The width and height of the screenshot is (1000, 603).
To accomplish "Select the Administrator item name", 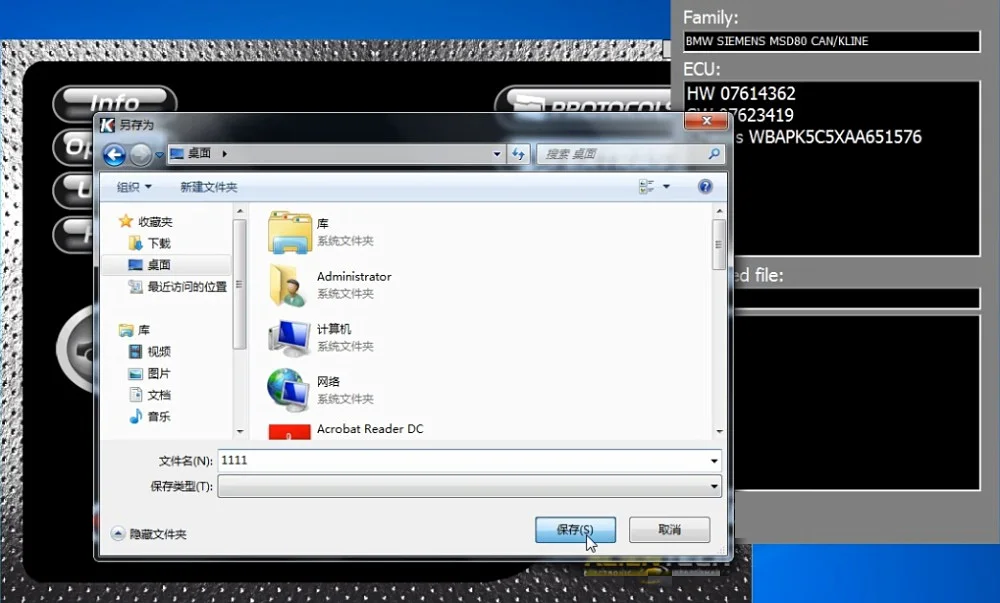I will 354,277.
